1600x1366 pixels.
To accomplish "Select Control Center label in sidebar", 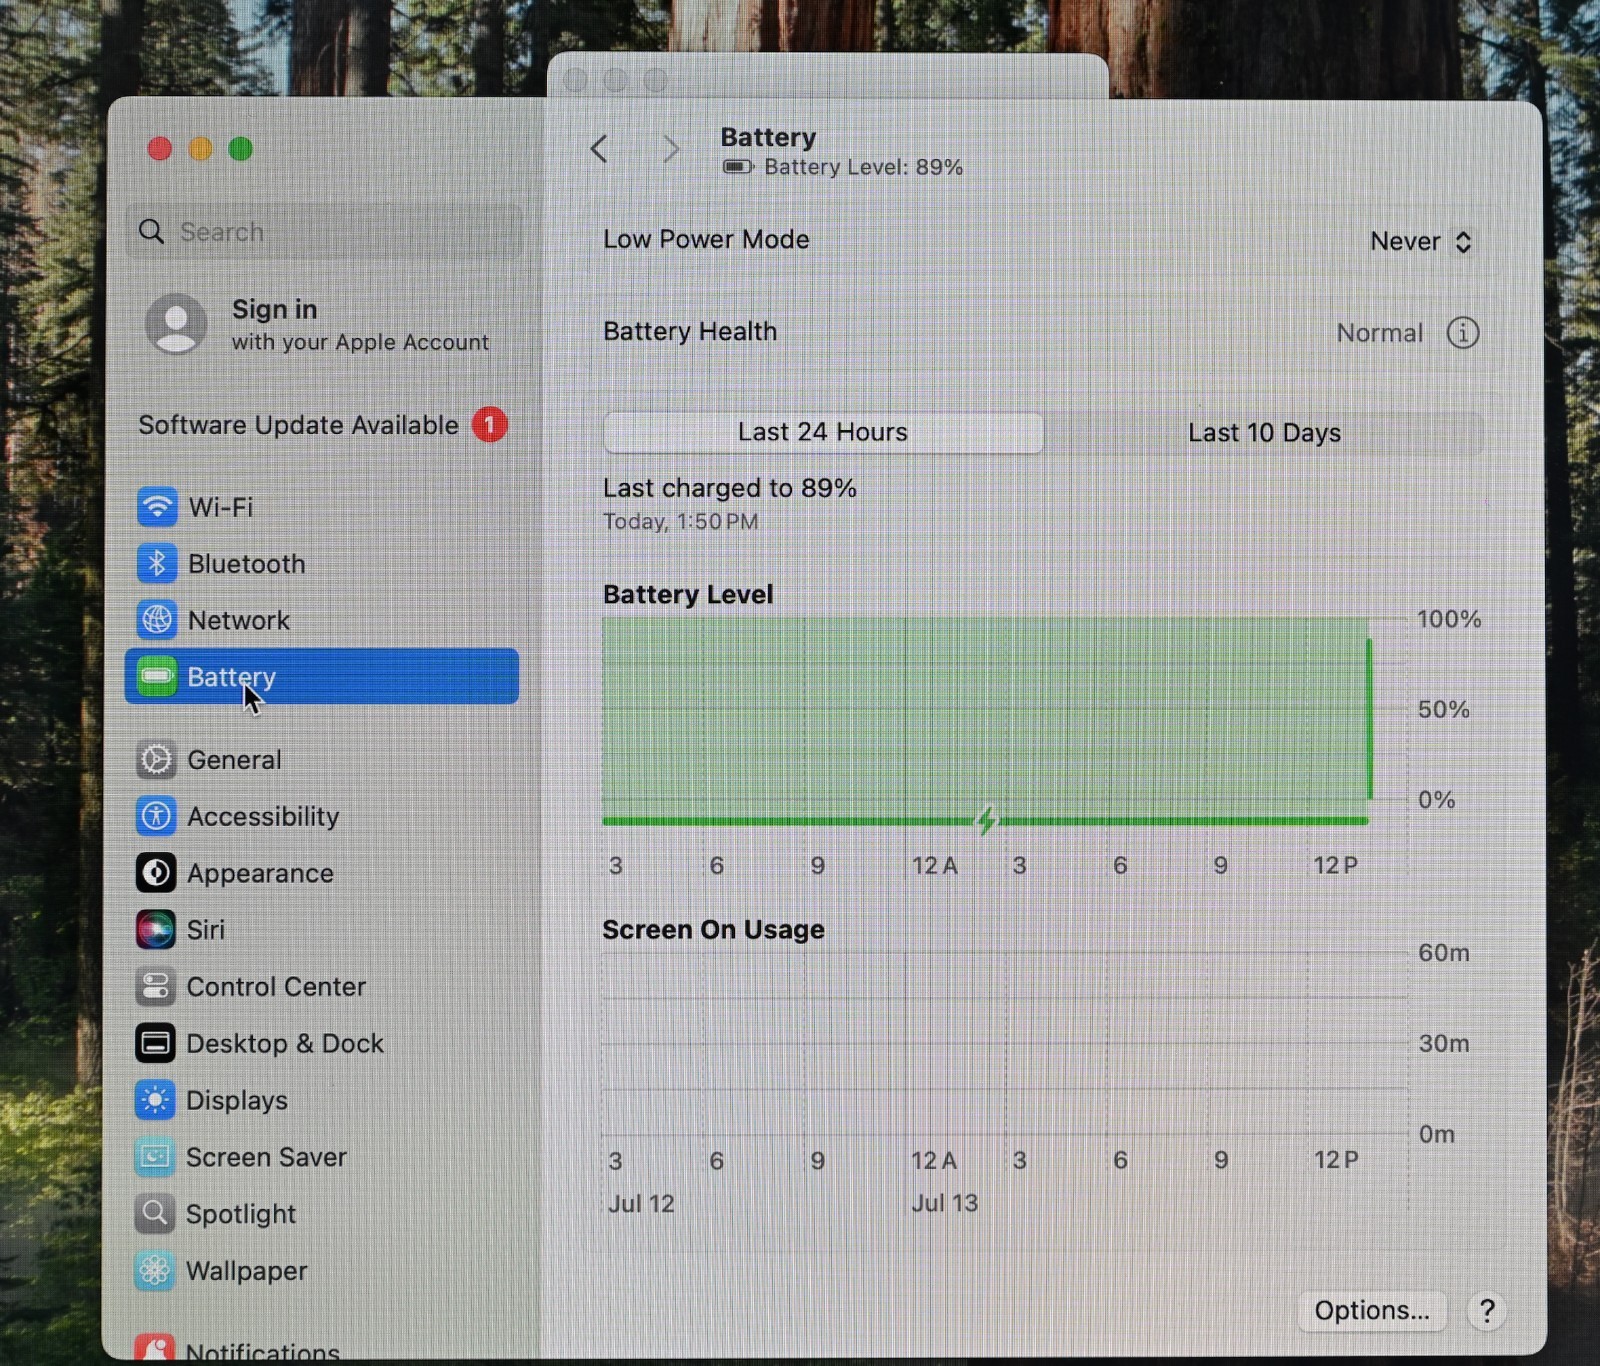I will 276,987.
